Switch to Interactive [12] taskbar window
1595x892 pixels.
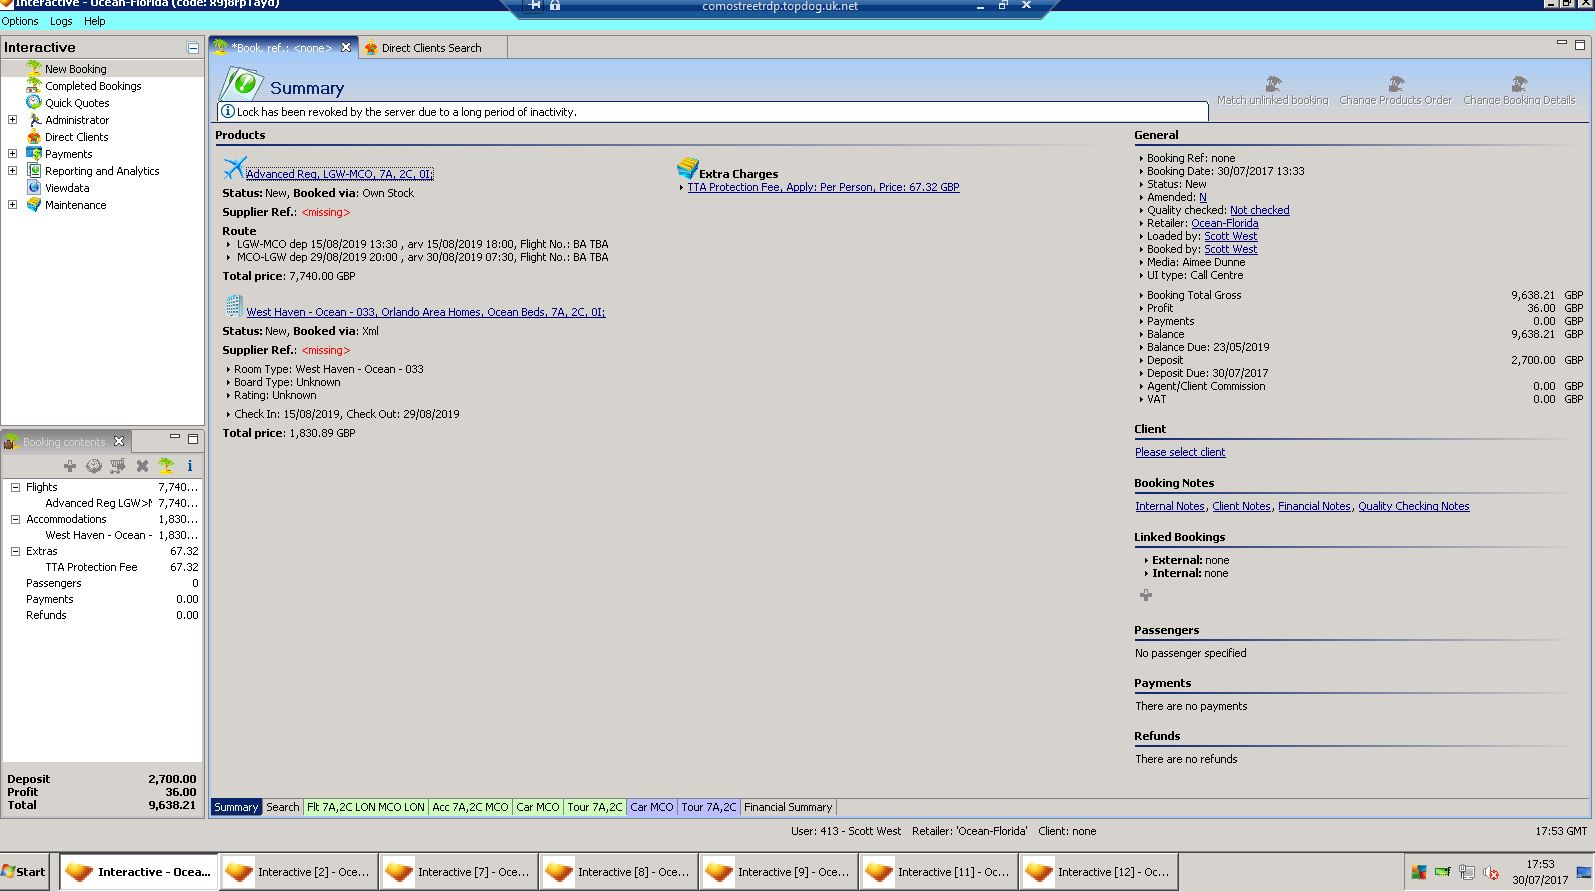[1098, 872]
